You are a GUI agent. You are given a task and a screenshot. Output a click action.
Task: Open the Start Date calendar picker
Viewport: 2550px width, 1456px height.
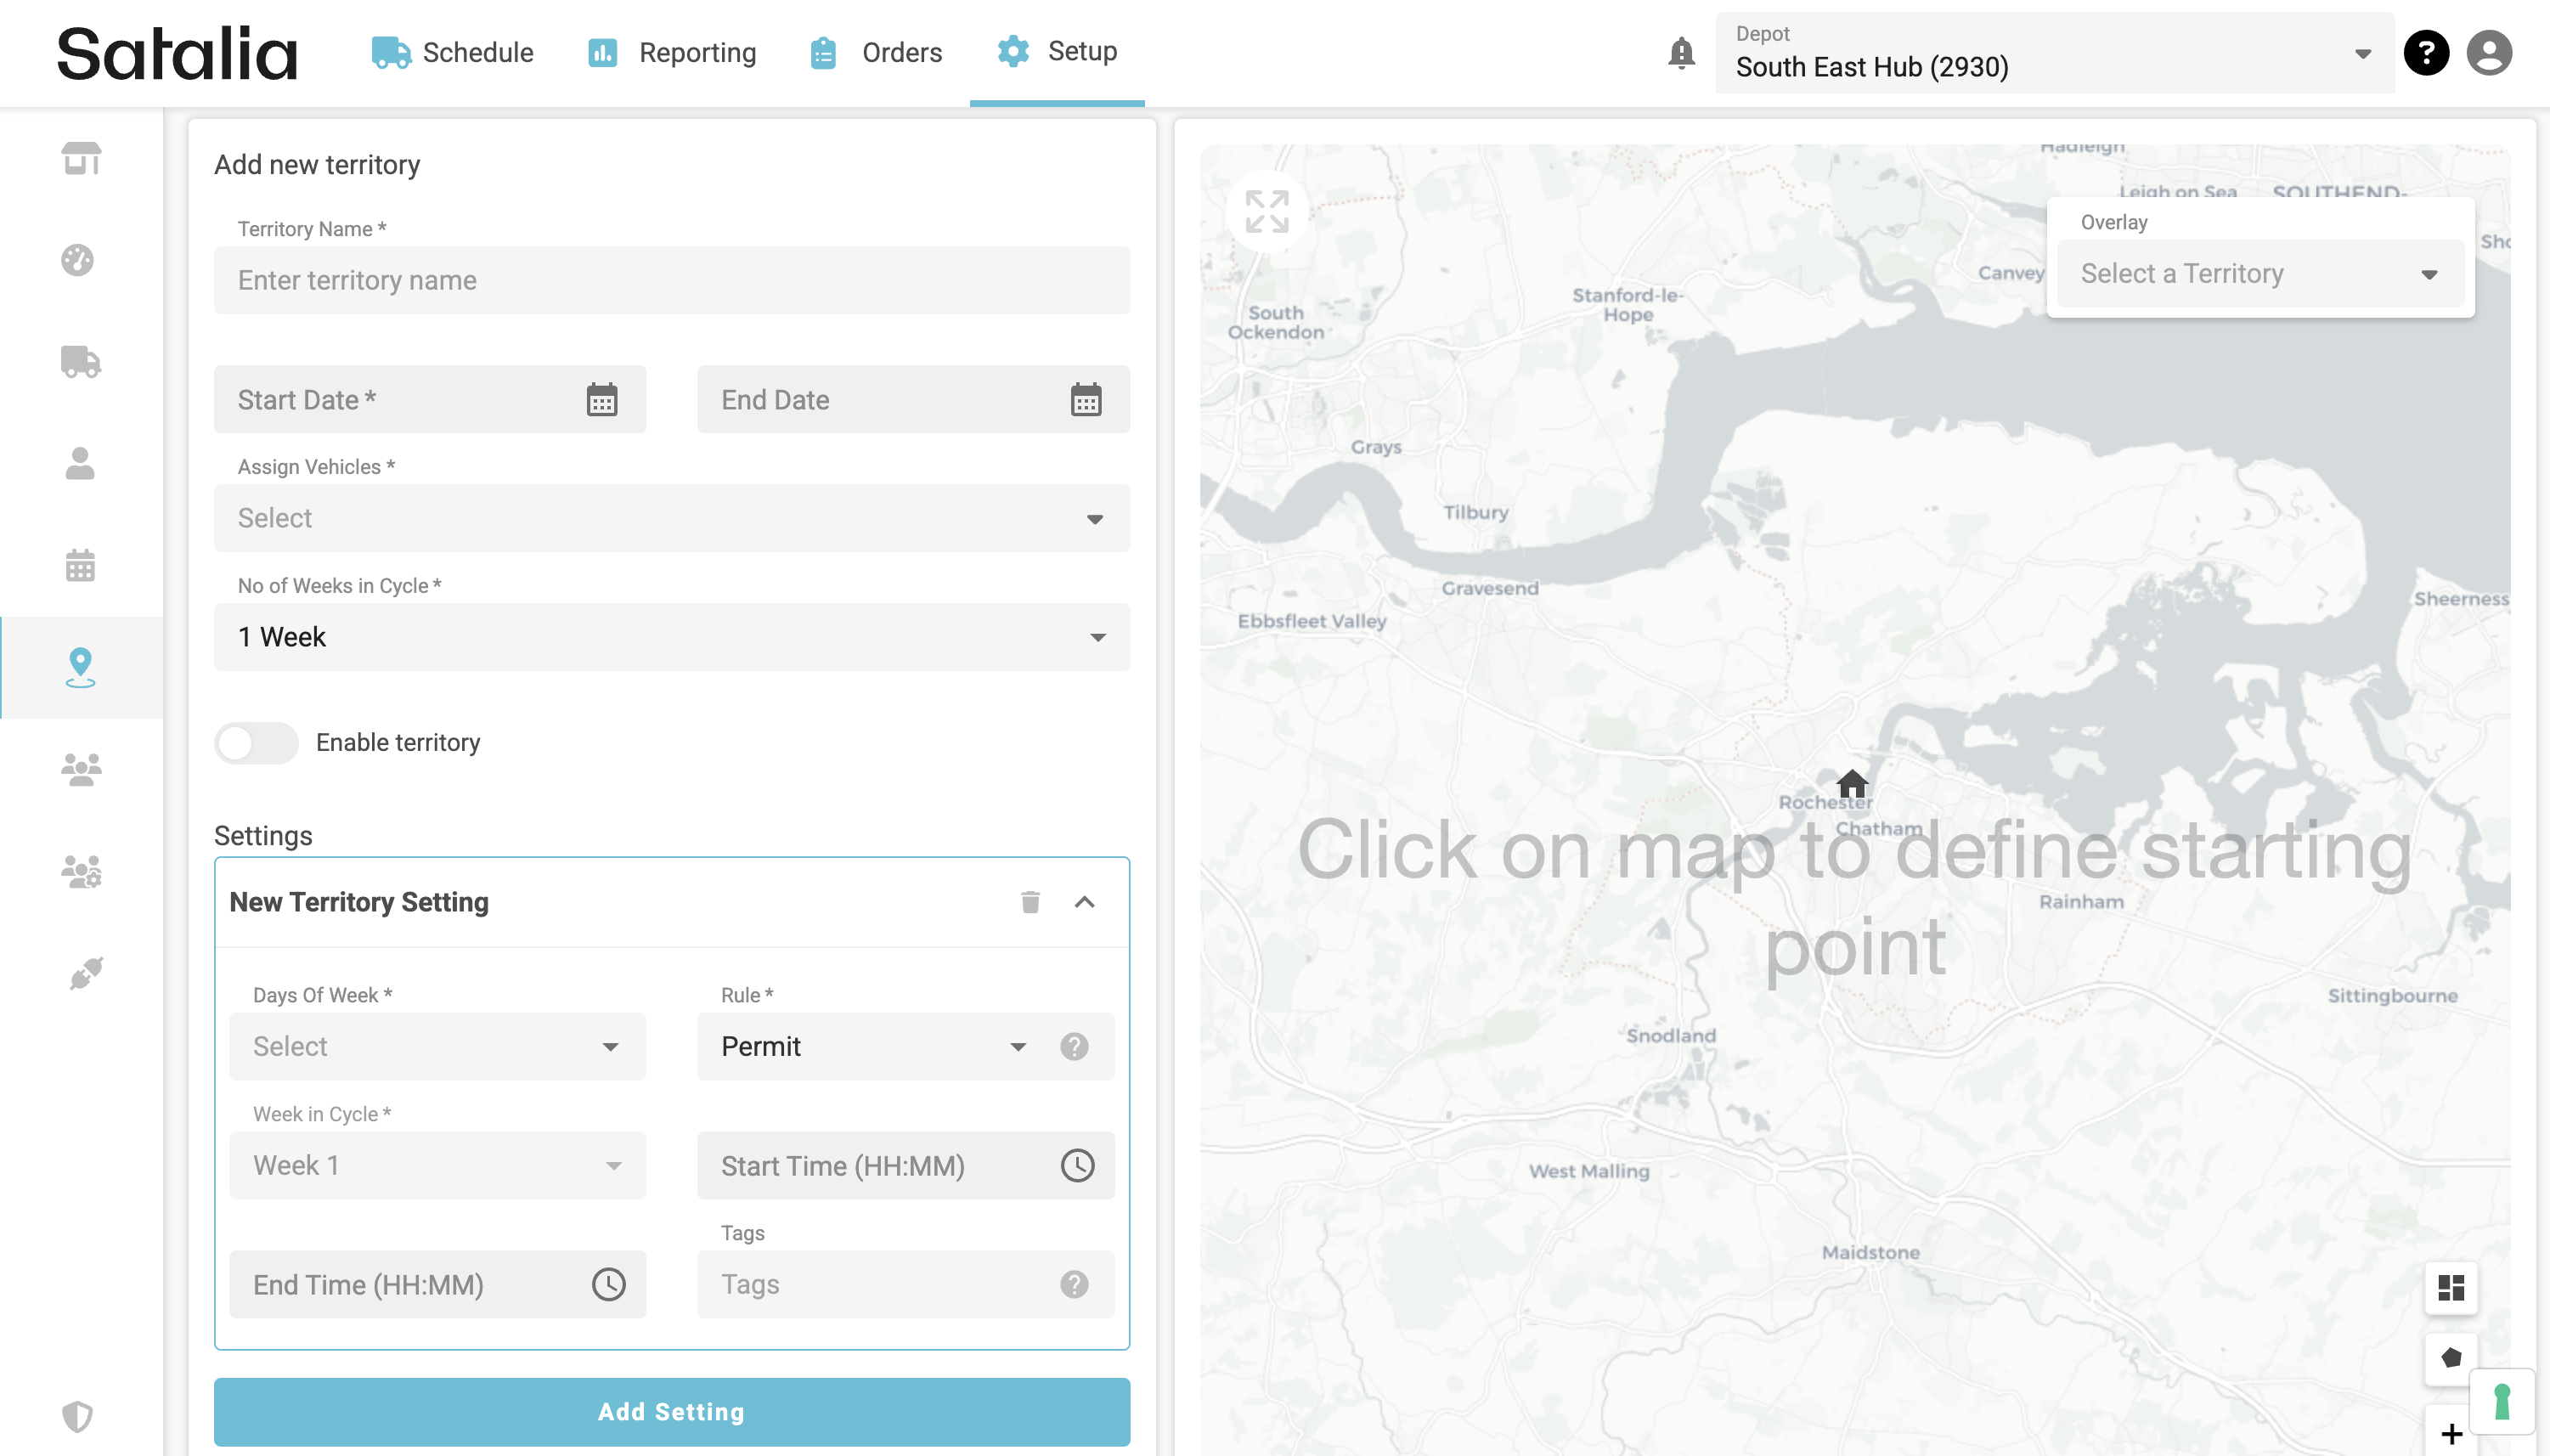[x=601, y=400]
